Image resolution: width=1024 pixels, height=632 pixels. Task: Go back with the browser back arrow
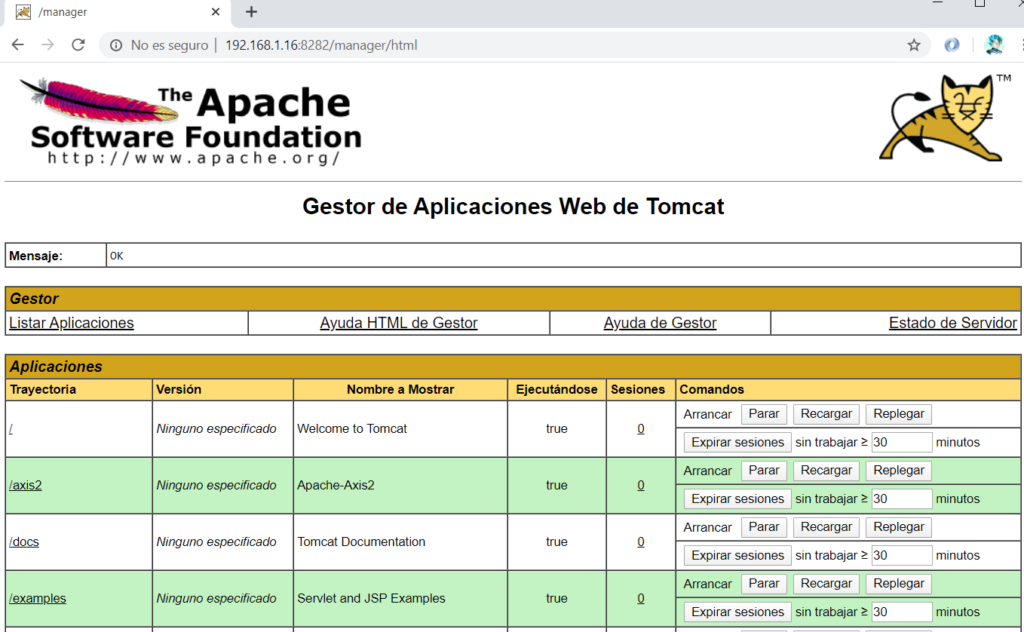[18, 45]
